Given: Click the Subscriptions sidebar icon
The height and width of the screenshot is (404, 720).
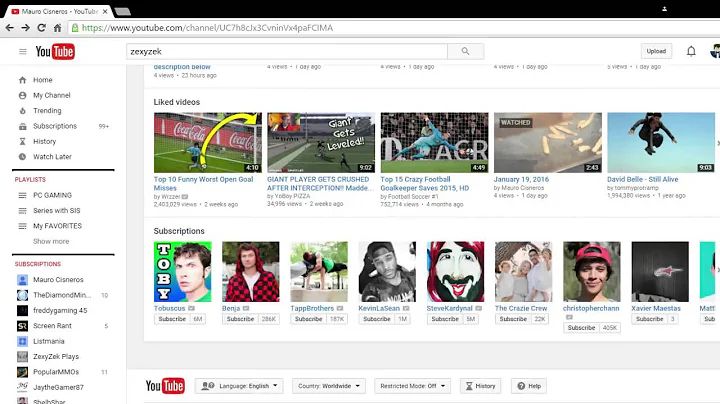Looking at the screenshot, I should [22, 126].
